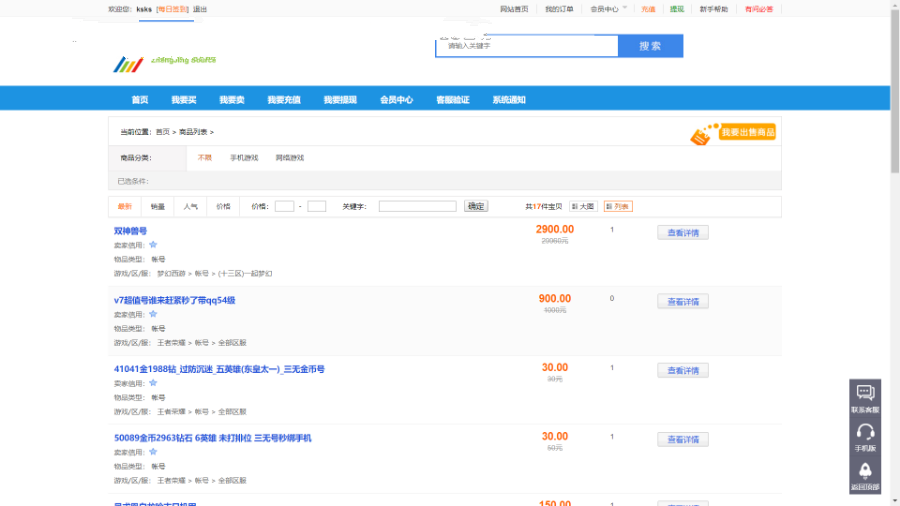Select 不限 category filter
Image resolution: width=900 pixels, height=506 pixels.
(x=205, y=158)
